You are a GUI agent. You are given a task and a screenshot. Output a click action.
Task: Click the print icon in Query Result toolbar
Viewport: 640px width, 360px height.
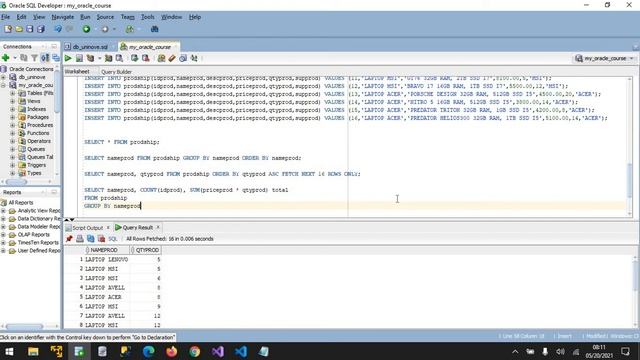point(80,239)
